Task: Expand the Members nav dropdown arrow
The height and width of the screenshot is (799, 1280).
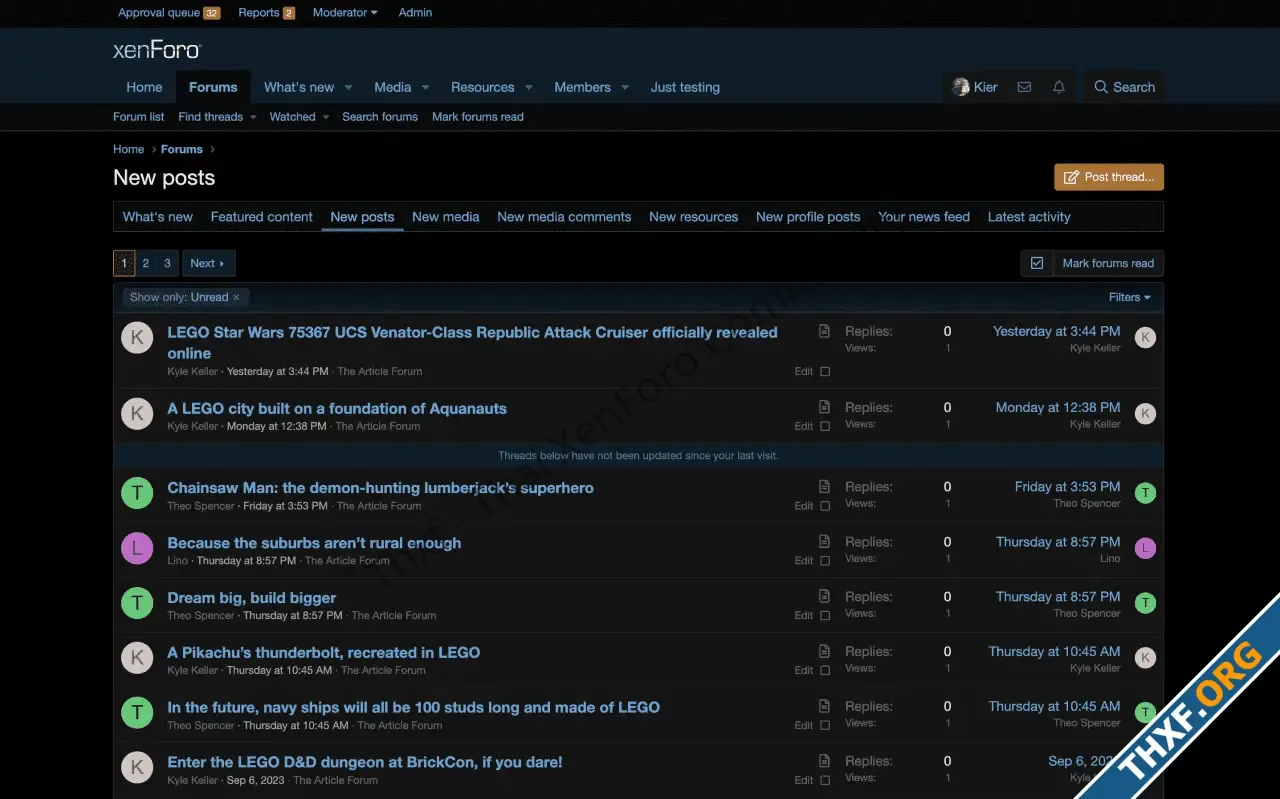Action: (x=625, y=88)
